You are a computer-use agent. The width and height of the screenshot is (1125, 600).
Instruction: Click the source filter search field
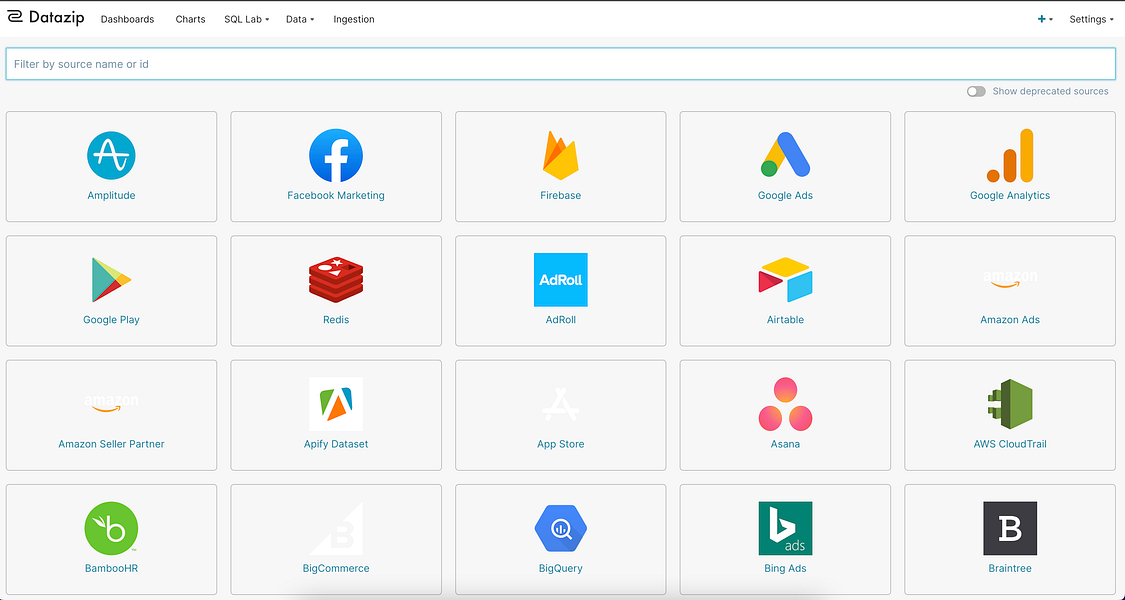(560, 63)
